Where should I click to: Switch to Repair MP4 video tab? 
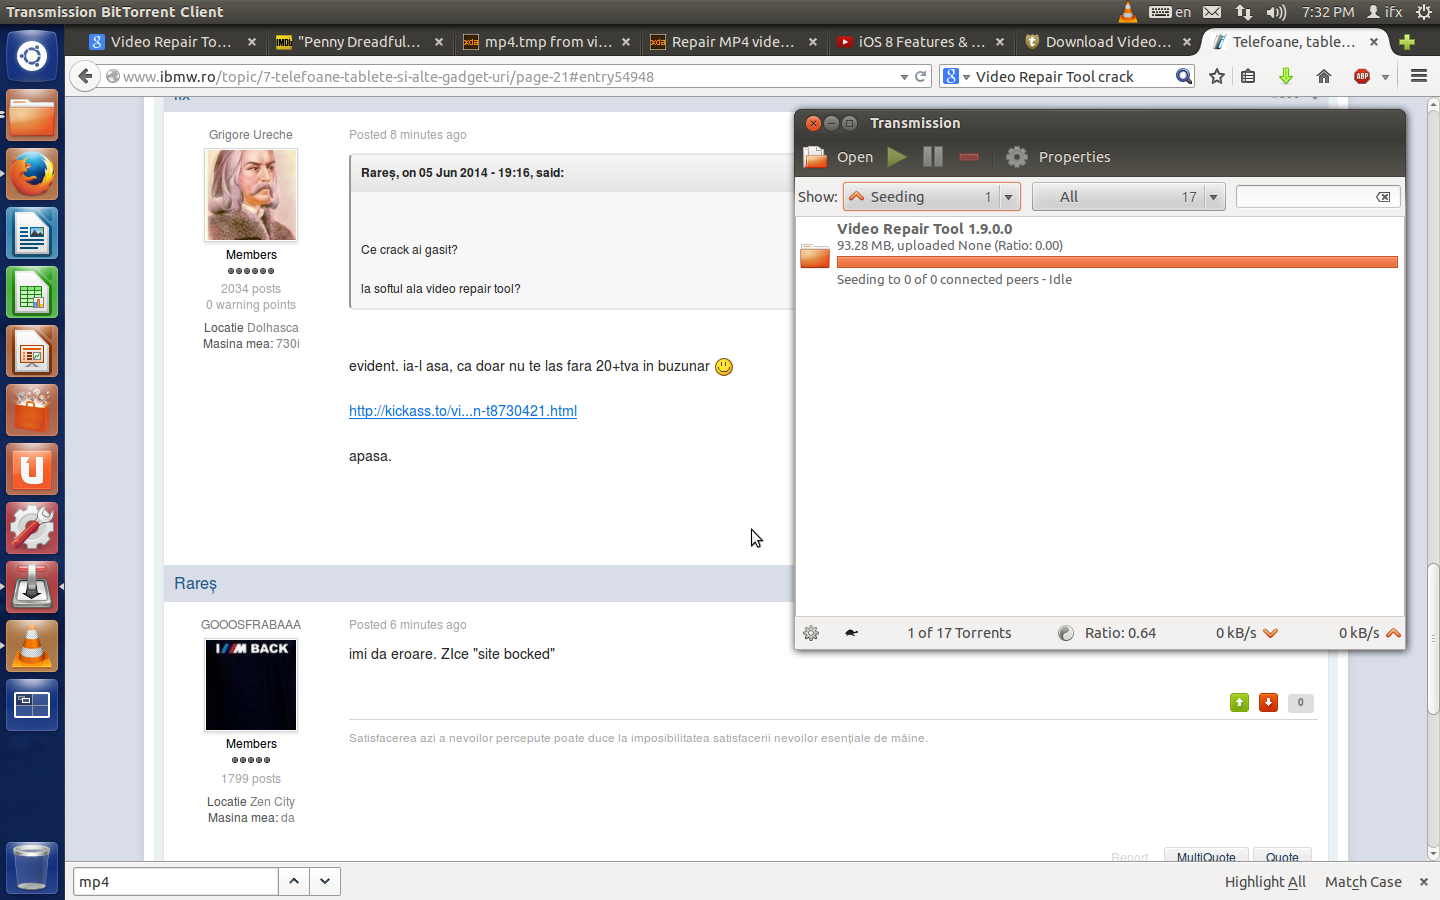733,42
